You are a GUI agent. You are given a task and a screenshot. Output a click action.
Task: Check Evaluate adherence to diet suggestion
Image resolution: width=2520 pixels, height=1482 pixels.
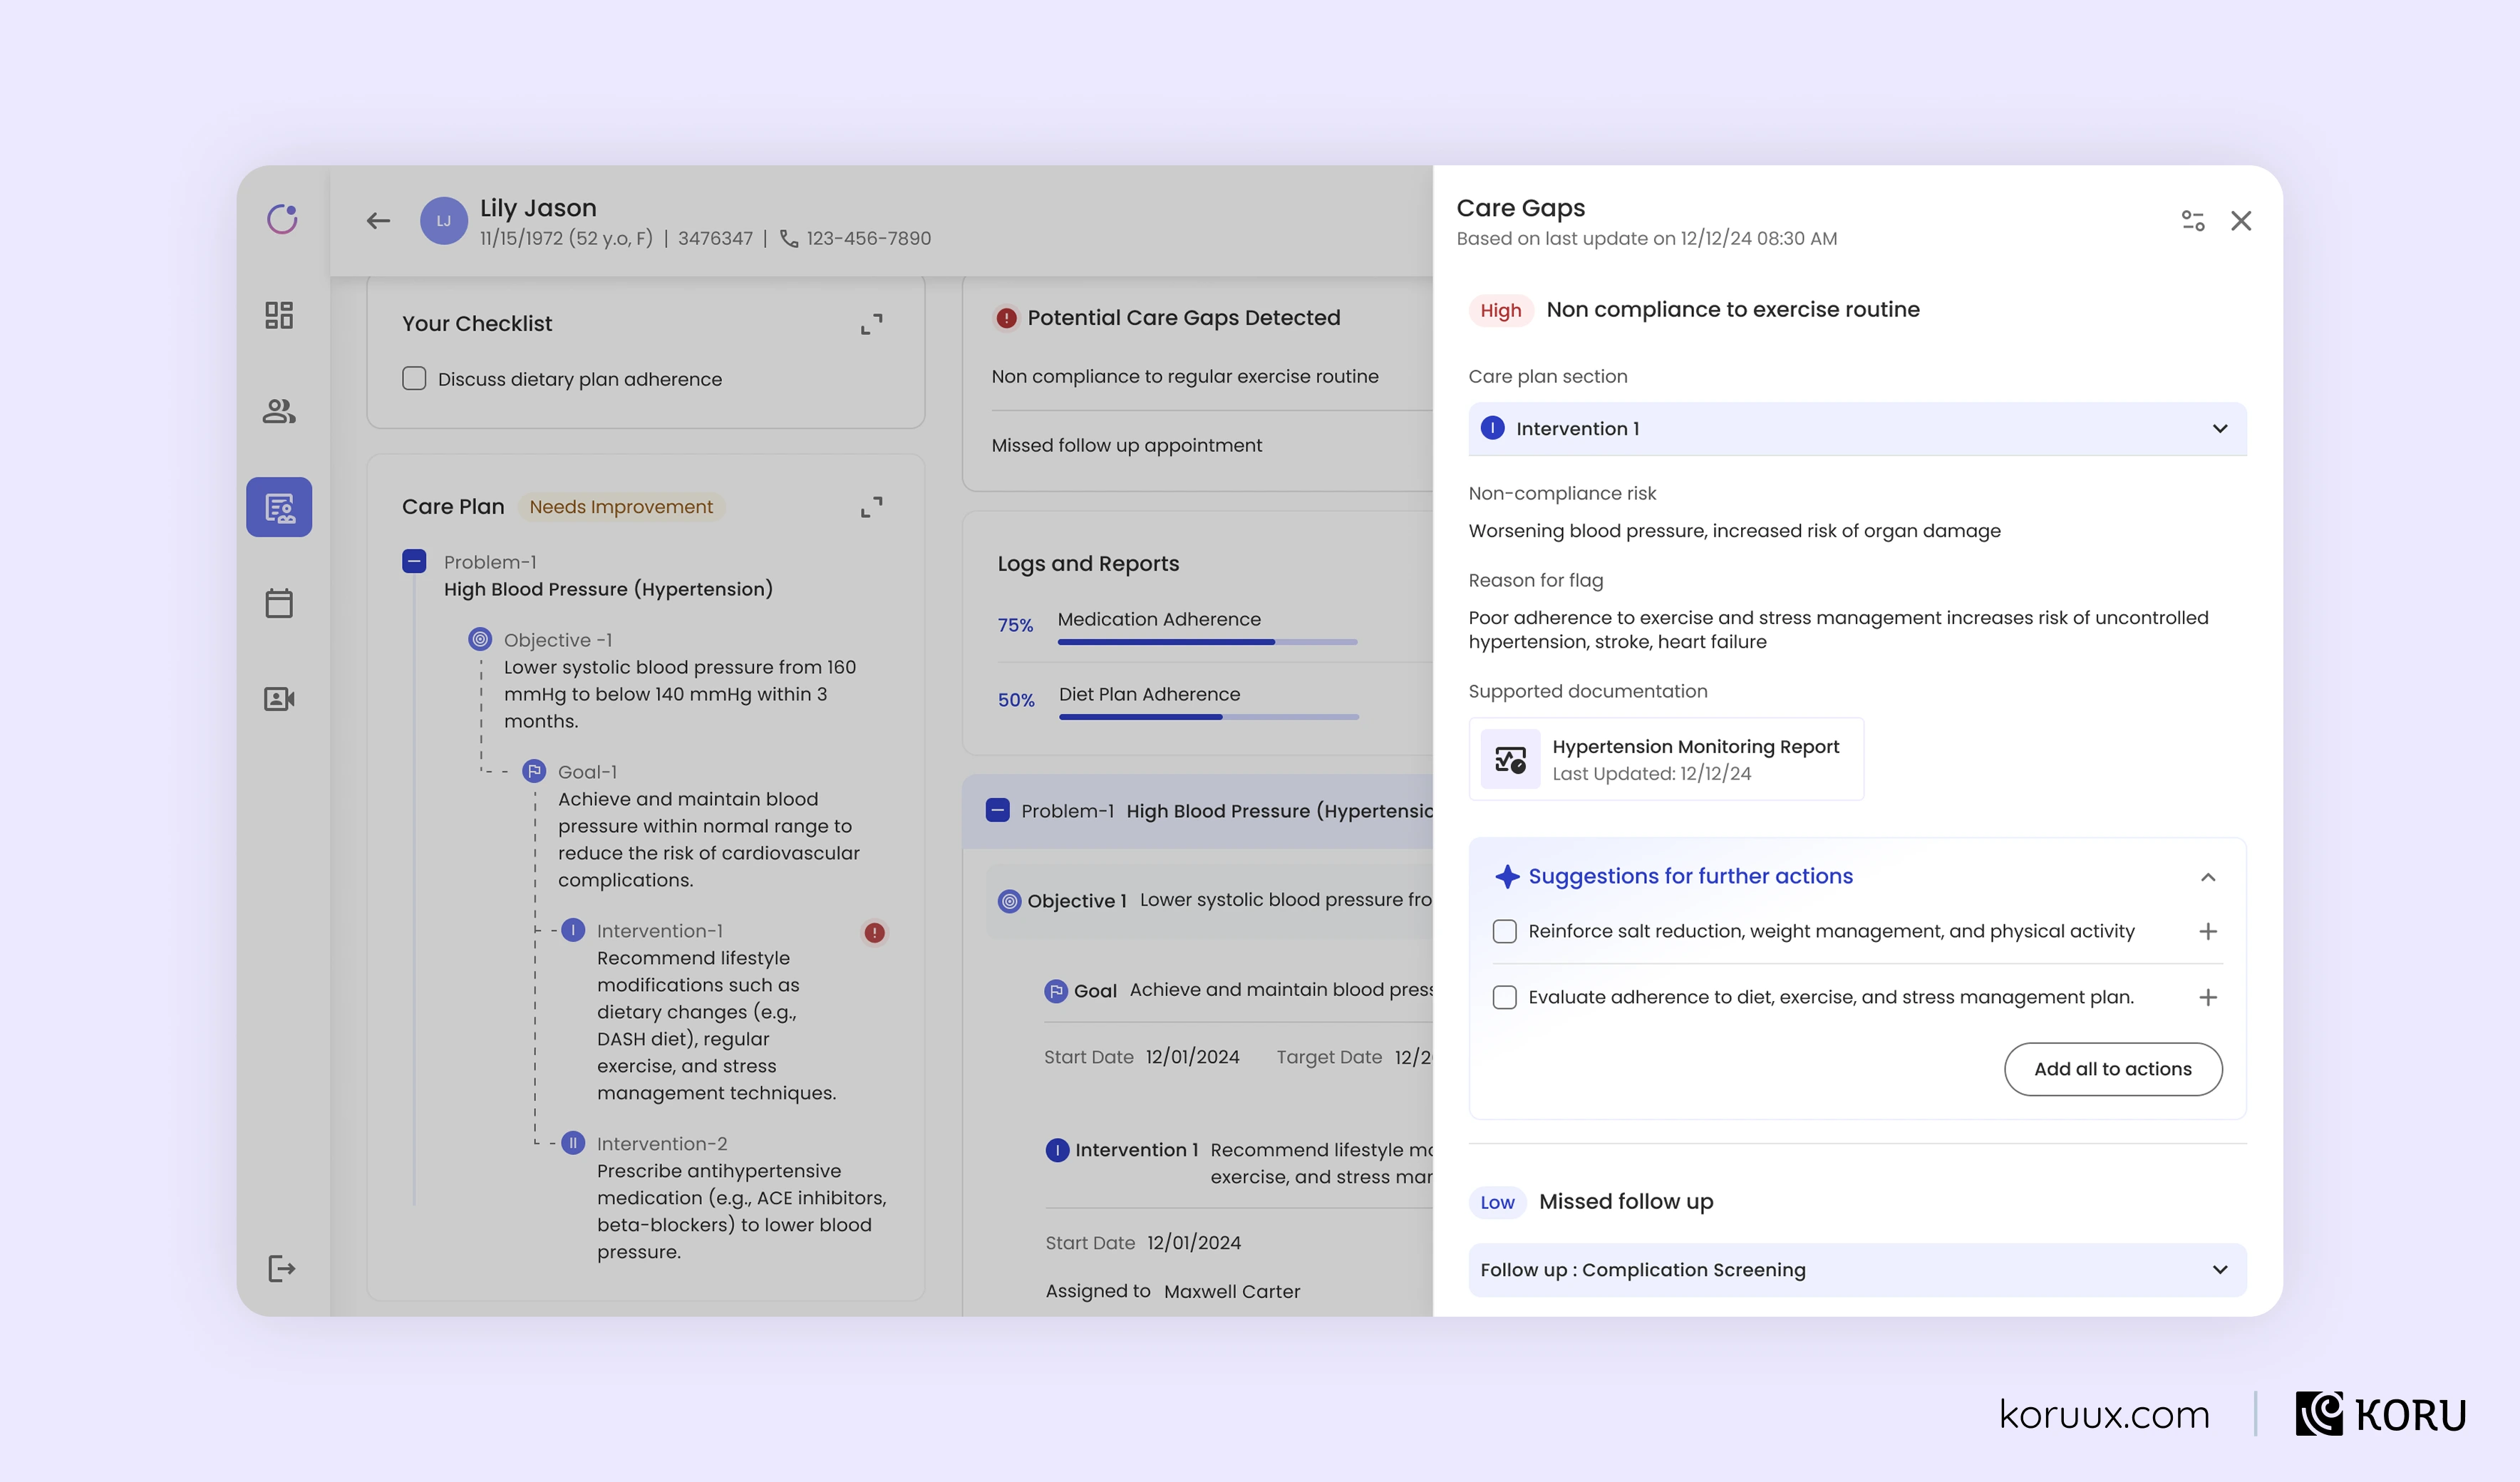pyautogui.click(x=1504, y=997)
